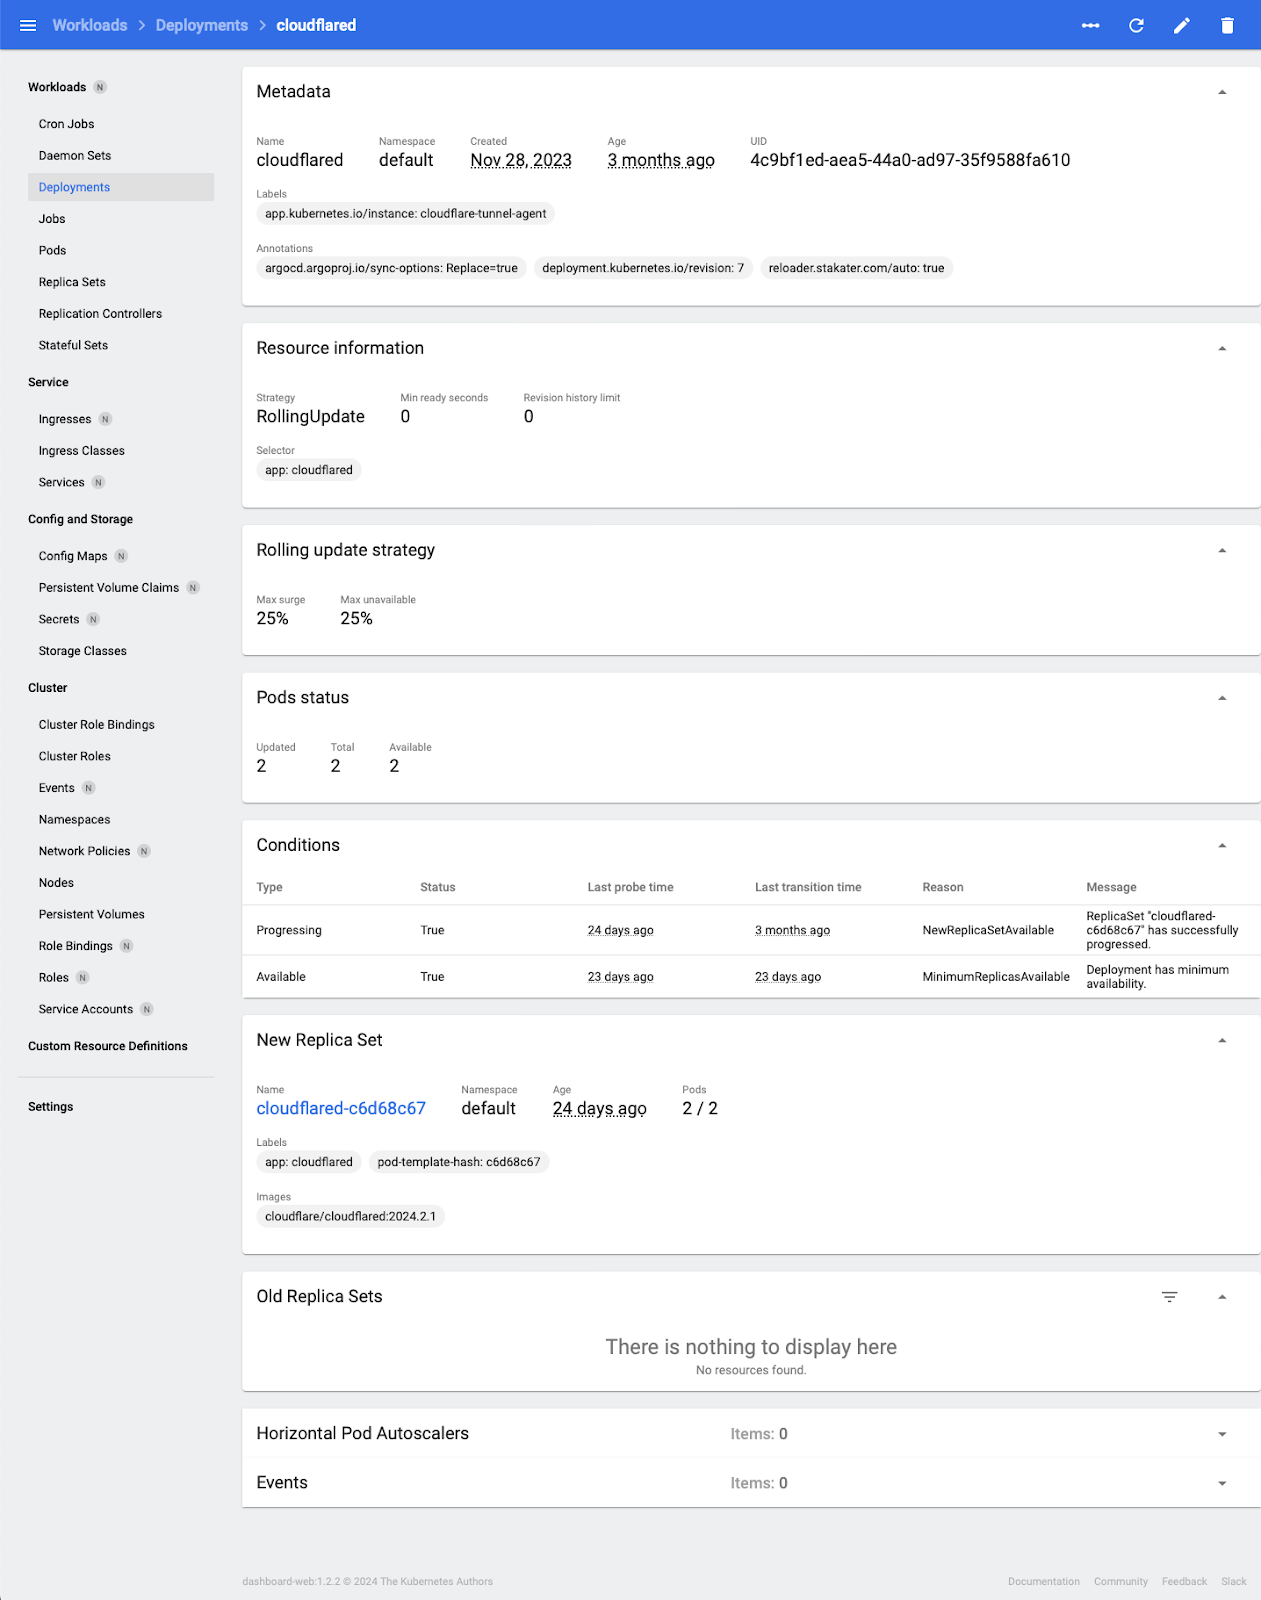The height and width of the screenshot is (1600, 1261).
Task: Open Roles in the sidebar
Action: 54,978
